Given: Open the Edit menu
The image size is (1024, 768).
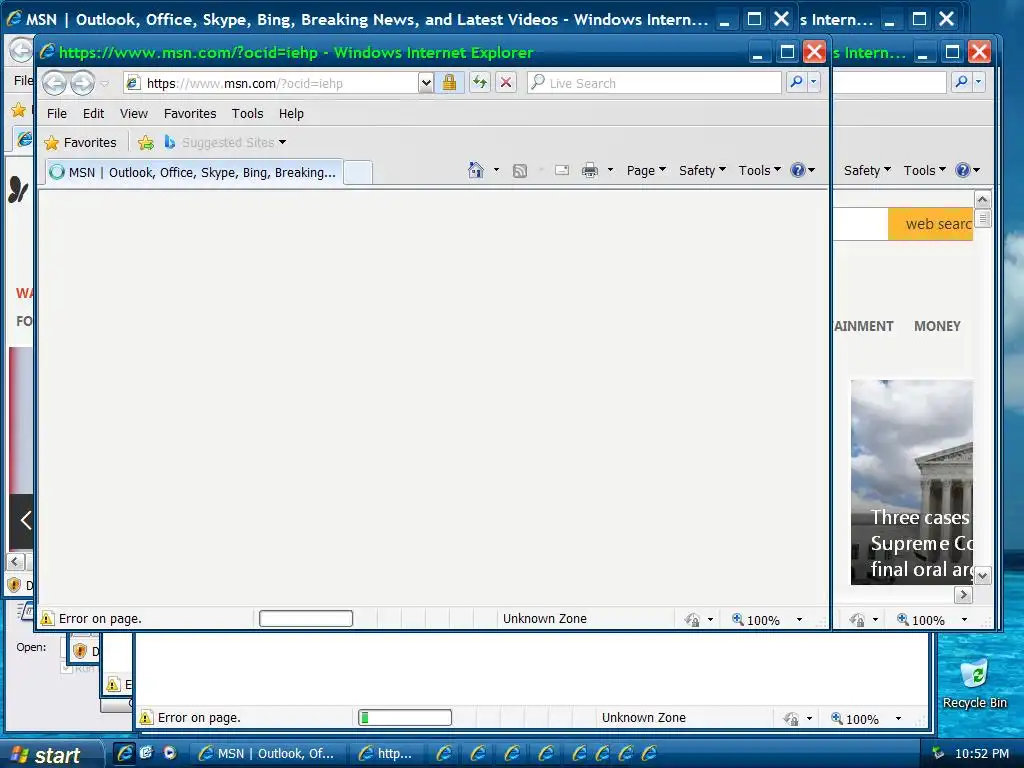Looking at the screenshot, I should click(93, 114).
